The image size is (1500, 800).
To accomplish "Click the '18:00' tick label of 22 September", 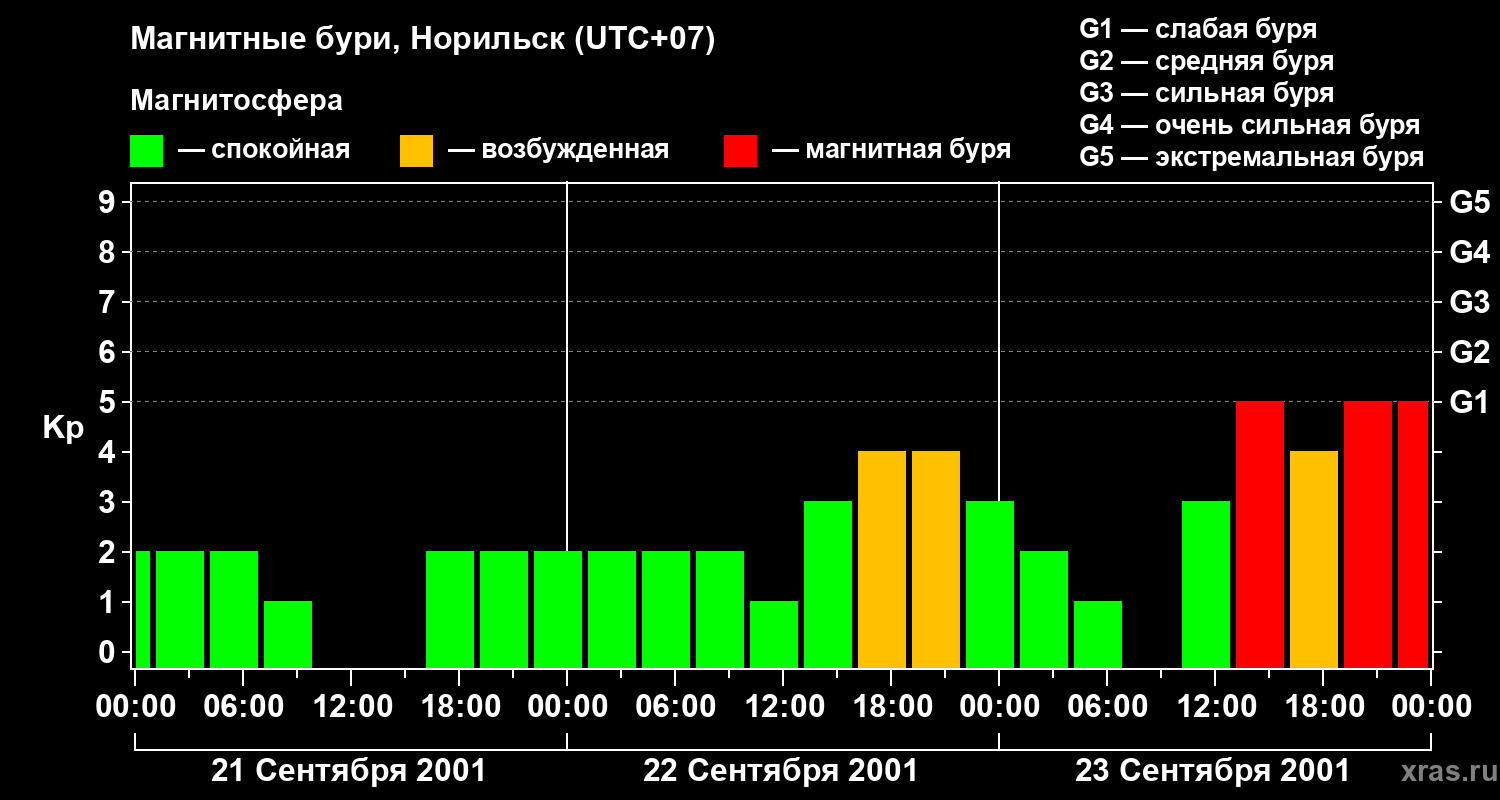I will [x=891, y=706].
